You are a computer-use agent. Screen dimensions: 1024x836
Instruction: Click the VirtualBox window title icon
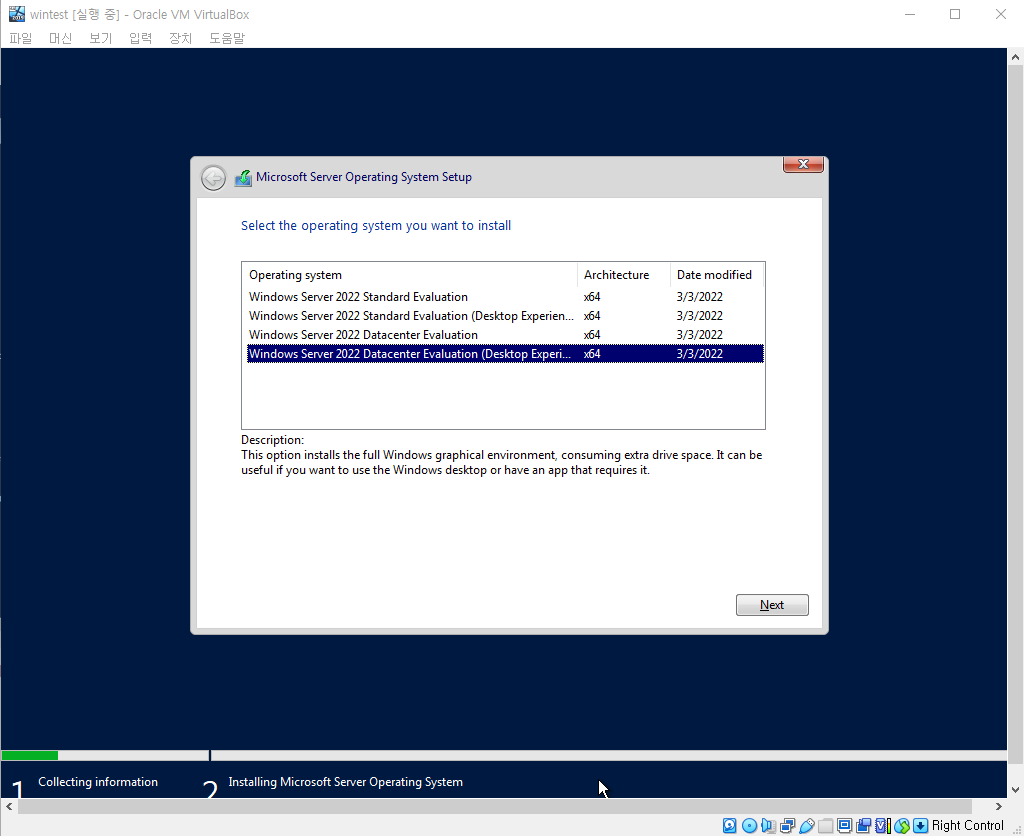point(16,14)
